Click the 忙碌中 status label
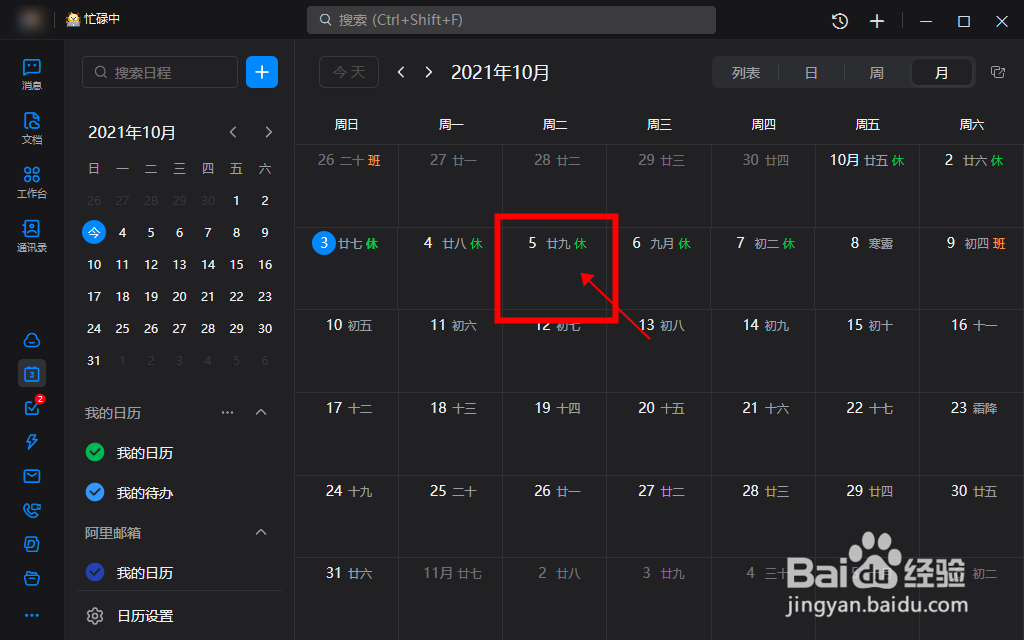 102,19
